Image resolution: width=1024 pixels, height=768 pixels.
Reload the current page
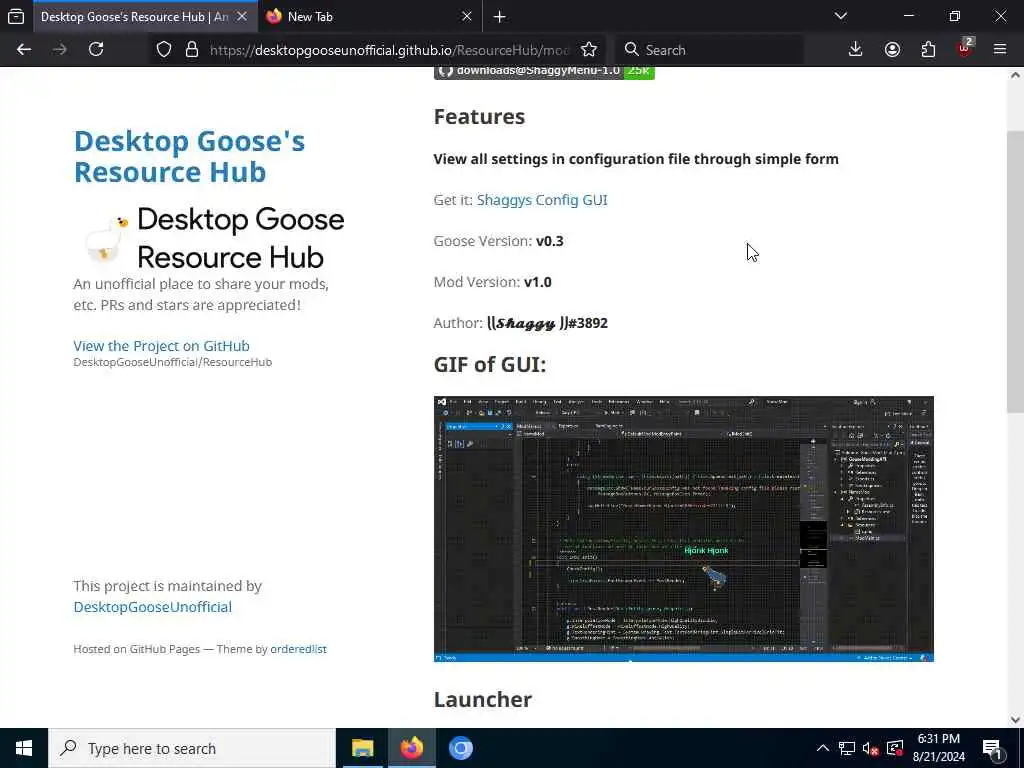(x=96, y=50)
